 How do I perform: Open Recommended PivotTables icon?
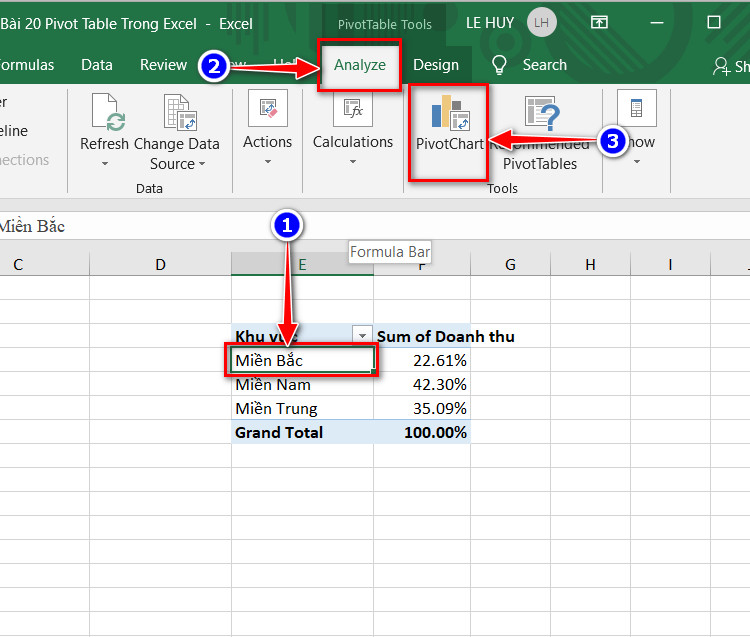(x=542, y=113)
